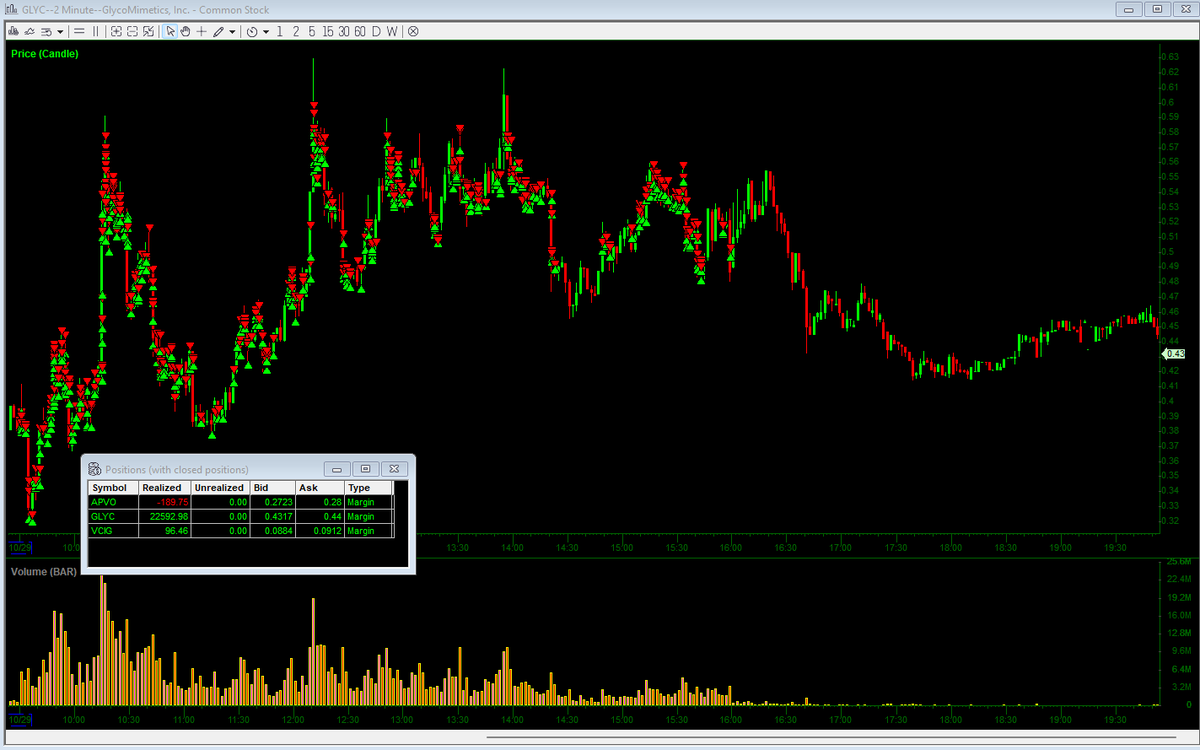Open the chart style dropdown arrow
This screenshot has height=750, width=1200.
[x=58, y=31]
